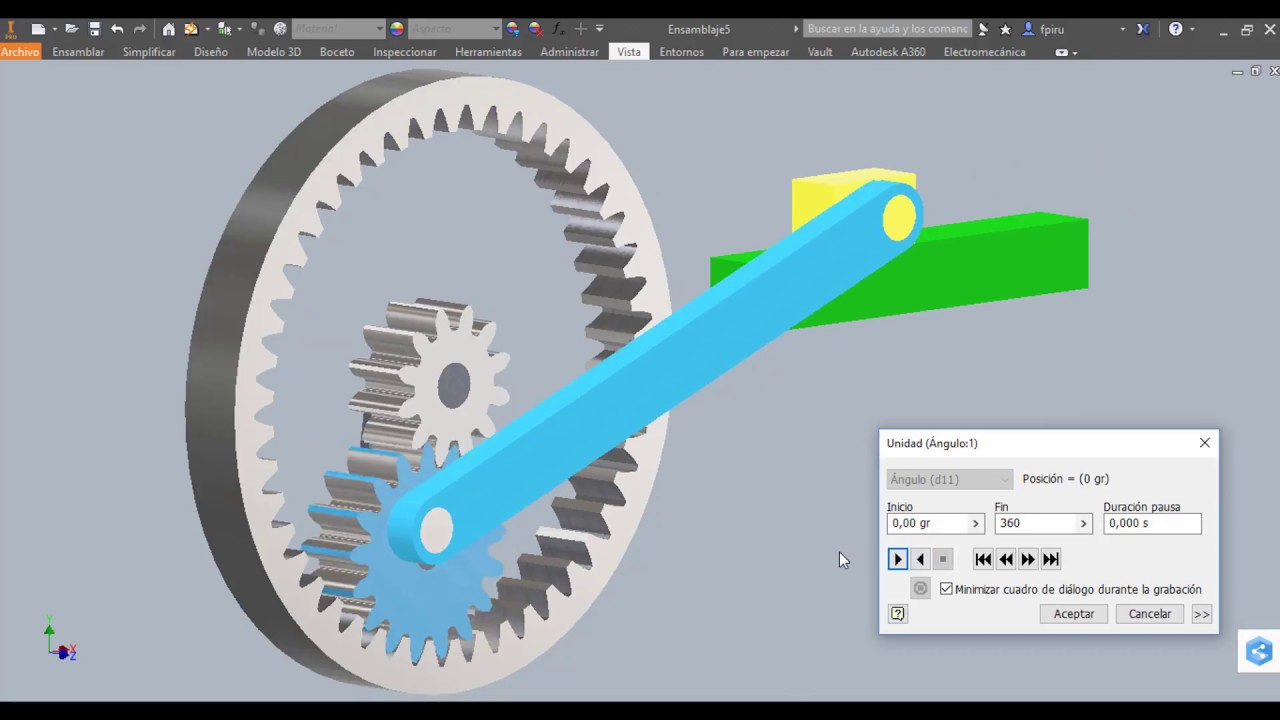The height and width of the screenshot is (720, 1280).
Task: Click the help search box
Action: [888, 29]
